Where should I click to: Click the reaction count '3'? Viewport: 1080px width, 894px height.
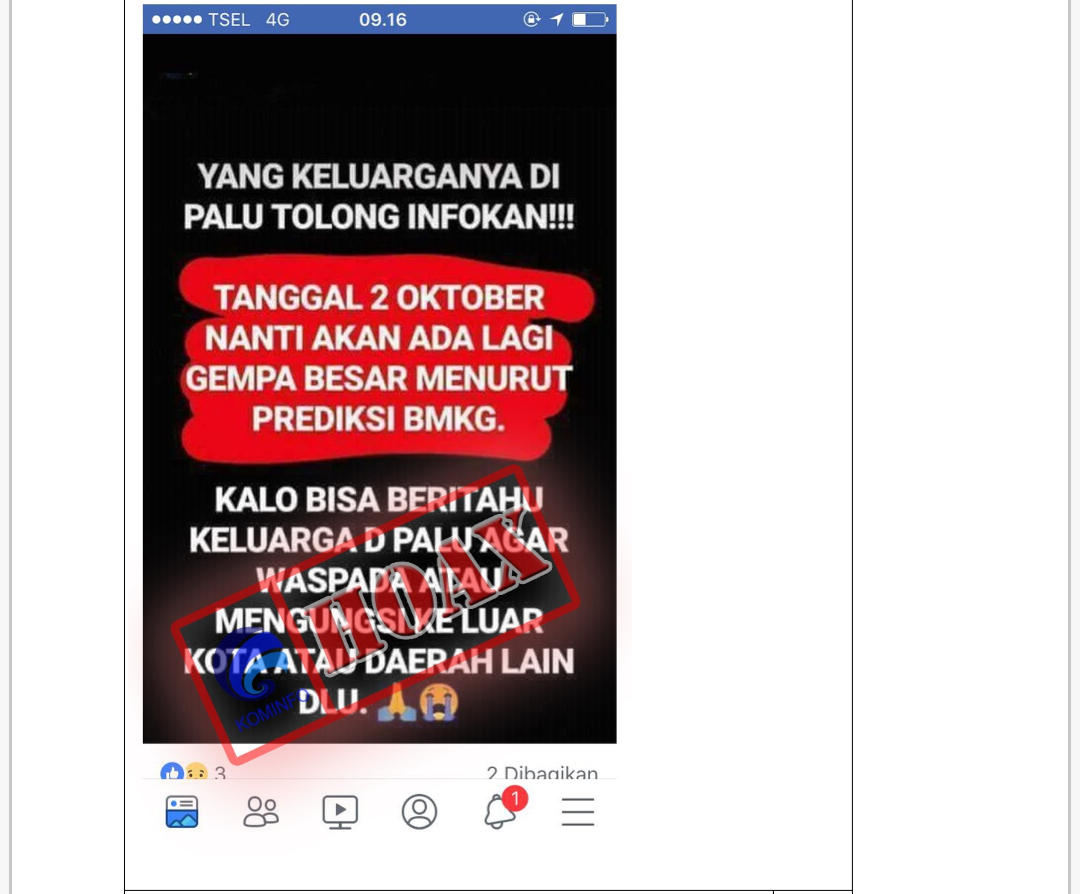pyautogui.click(x=220, y=773)
